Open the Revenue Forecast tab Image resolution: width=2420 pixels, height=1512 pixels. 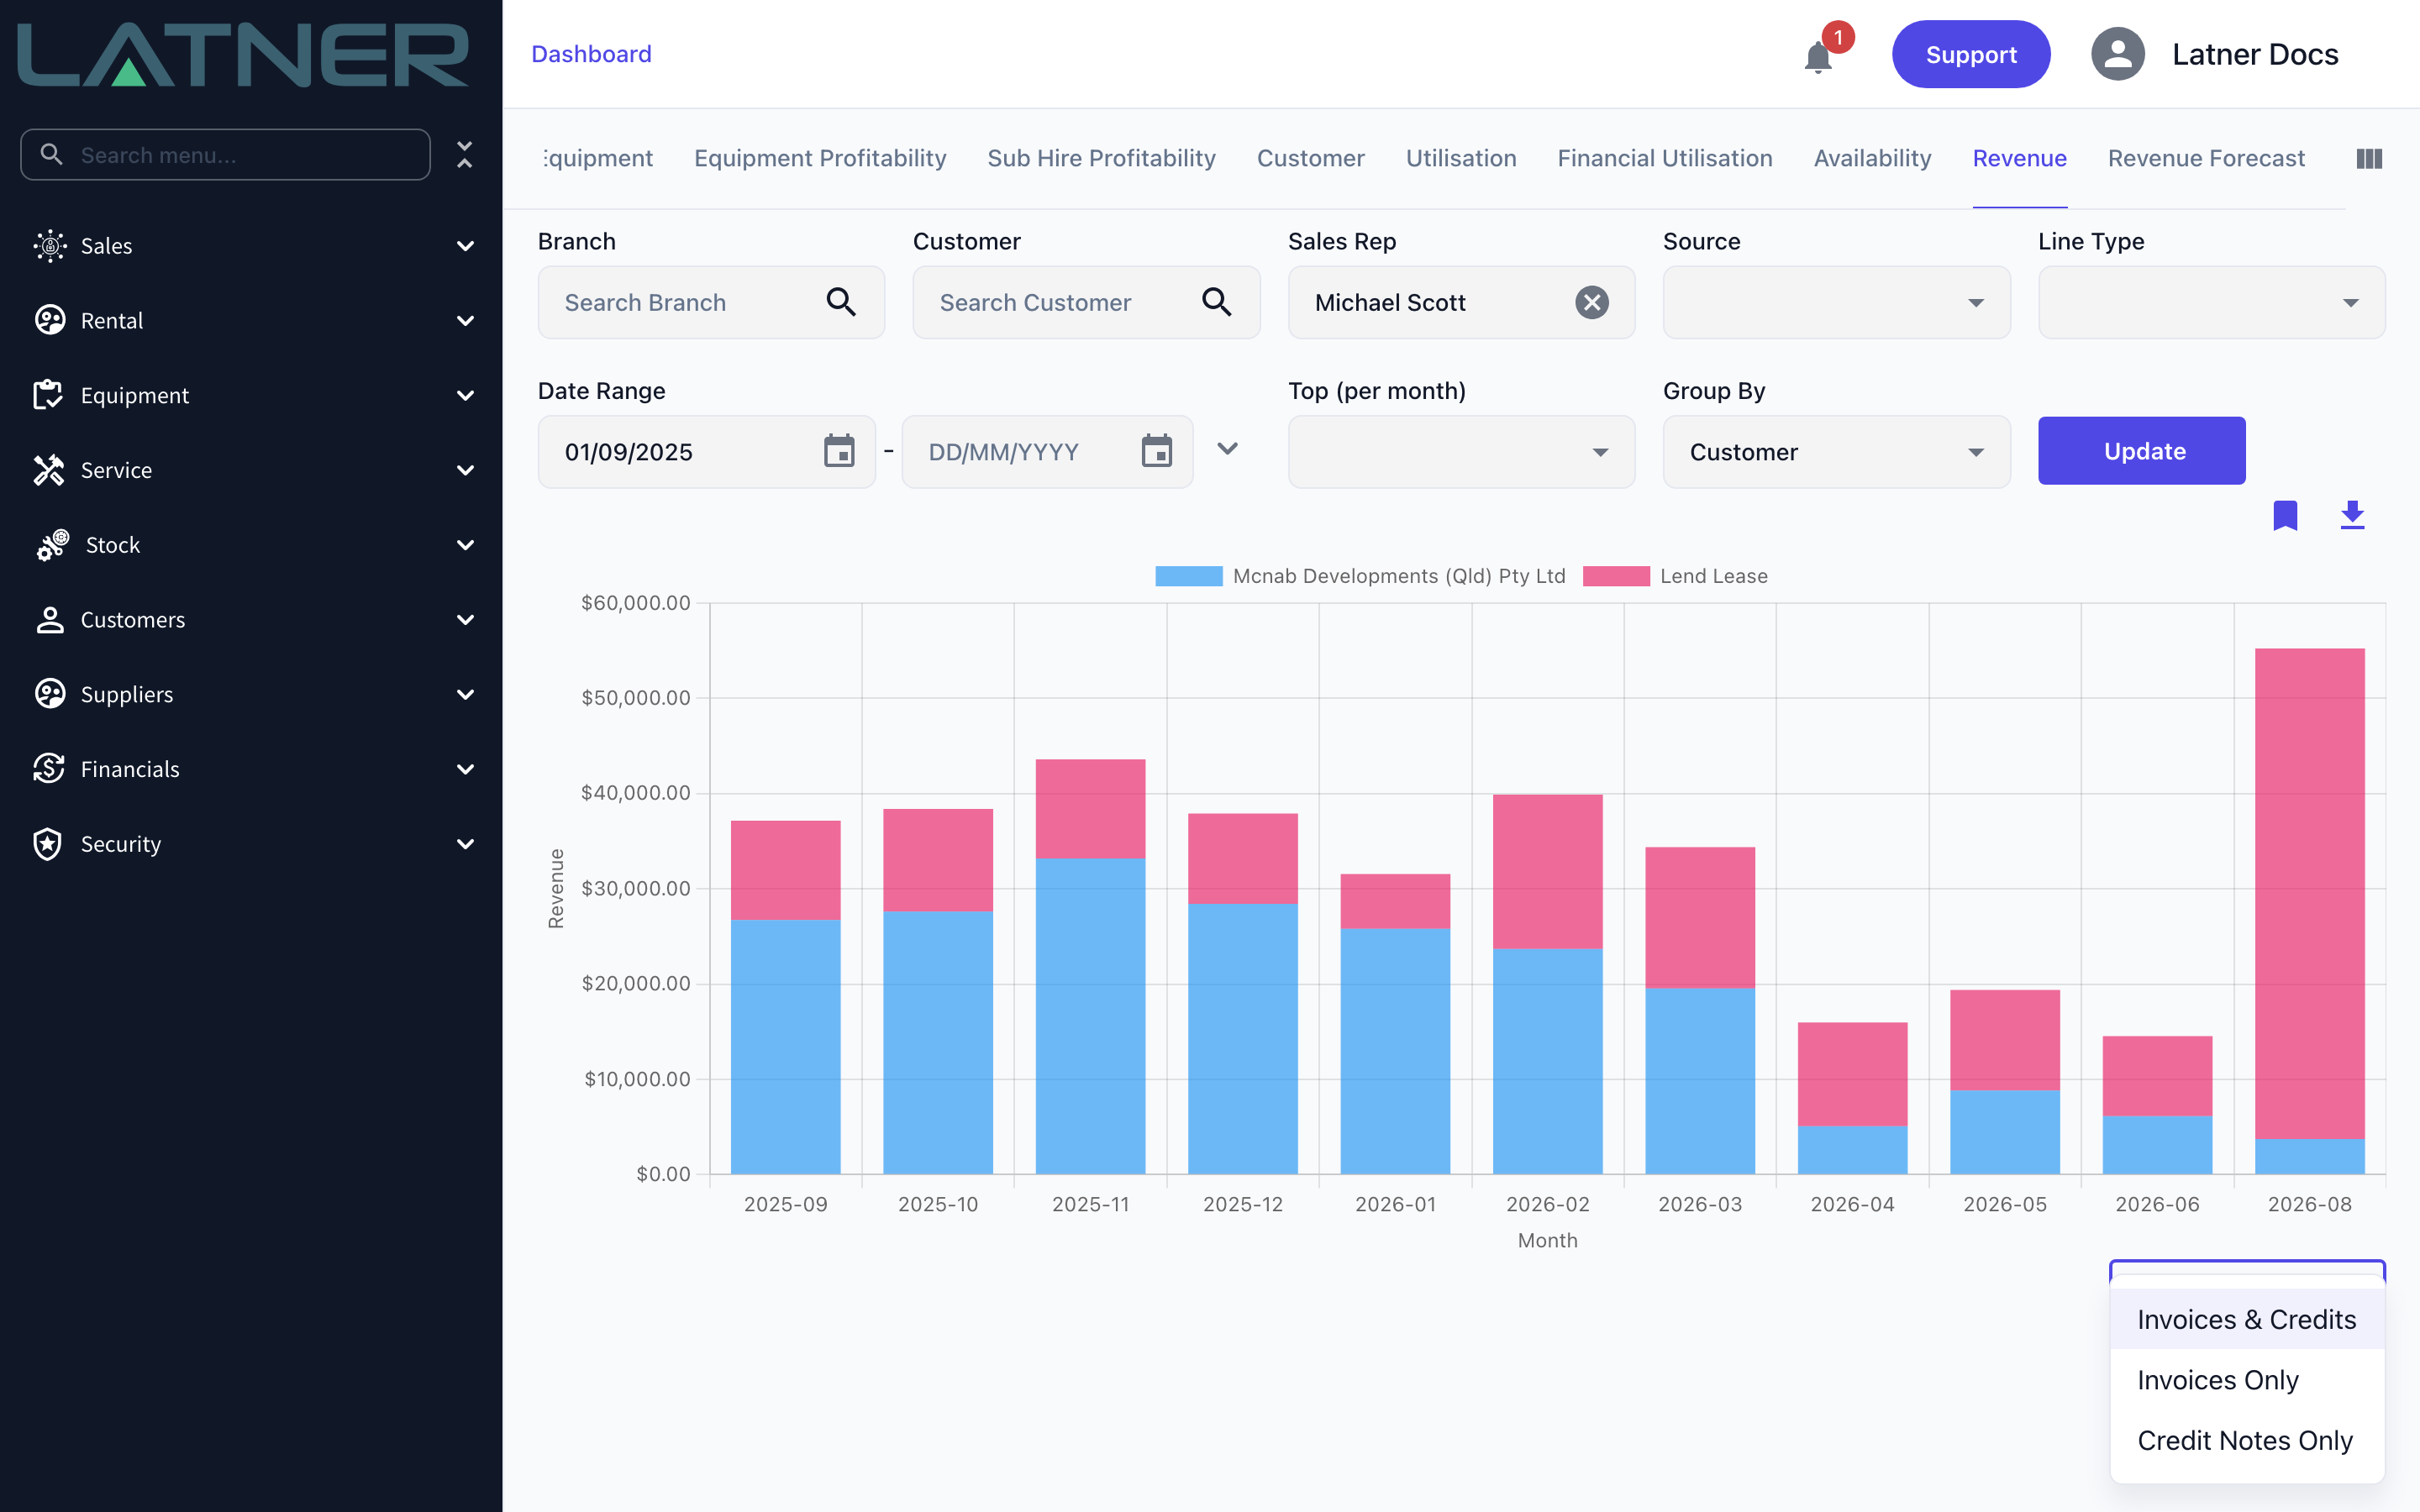(2206, 158)
